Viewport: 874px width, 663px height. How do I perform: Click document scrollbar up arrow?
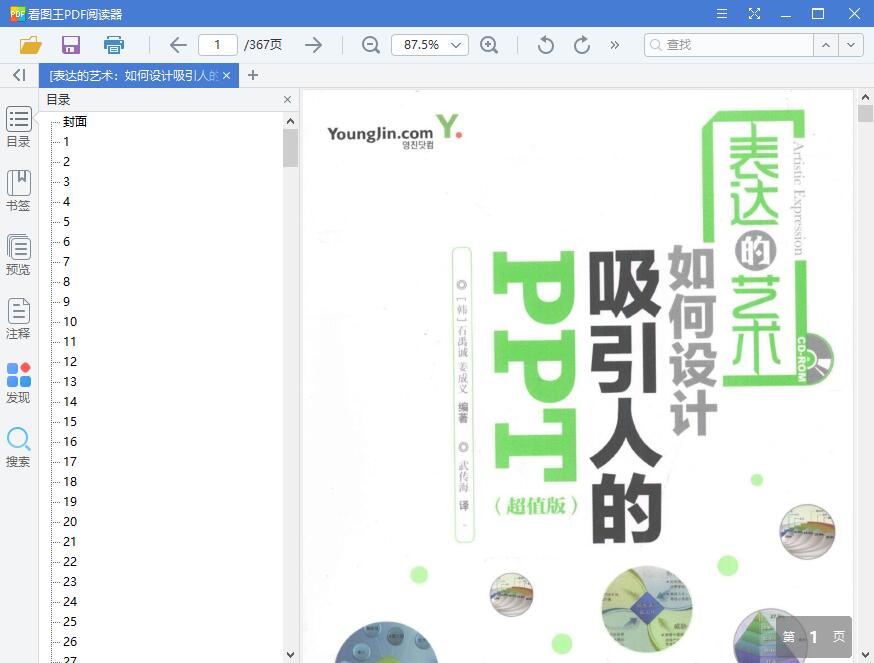pos(865,97)
